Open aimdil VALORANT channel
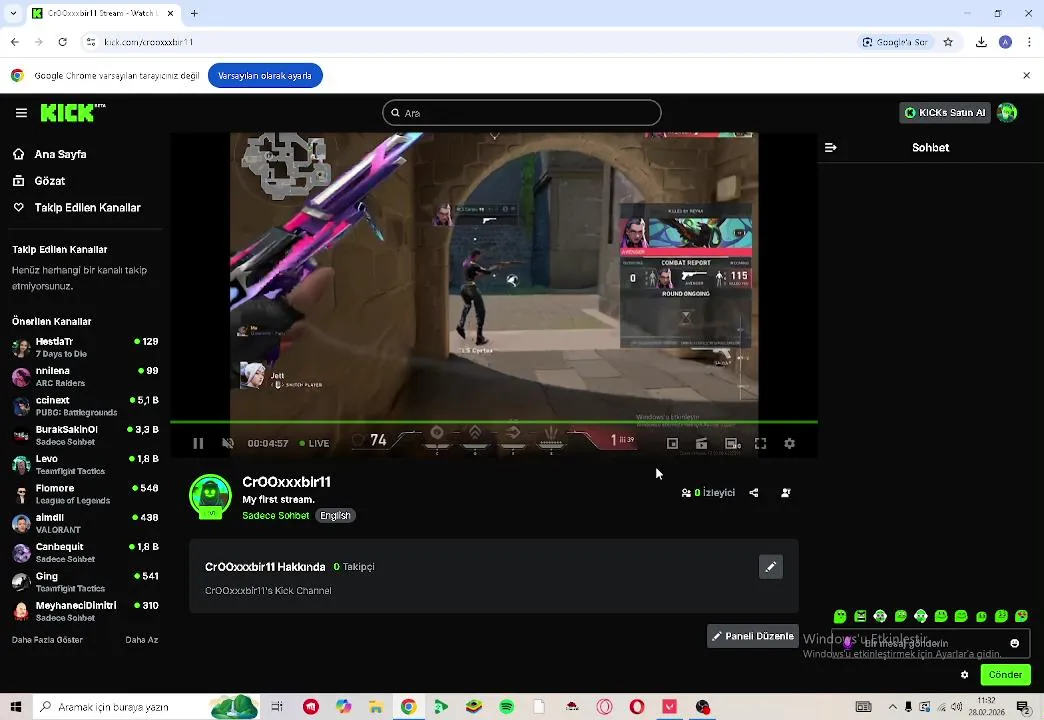Screen dimensions: 1044x720 click(x=85, y=523)
